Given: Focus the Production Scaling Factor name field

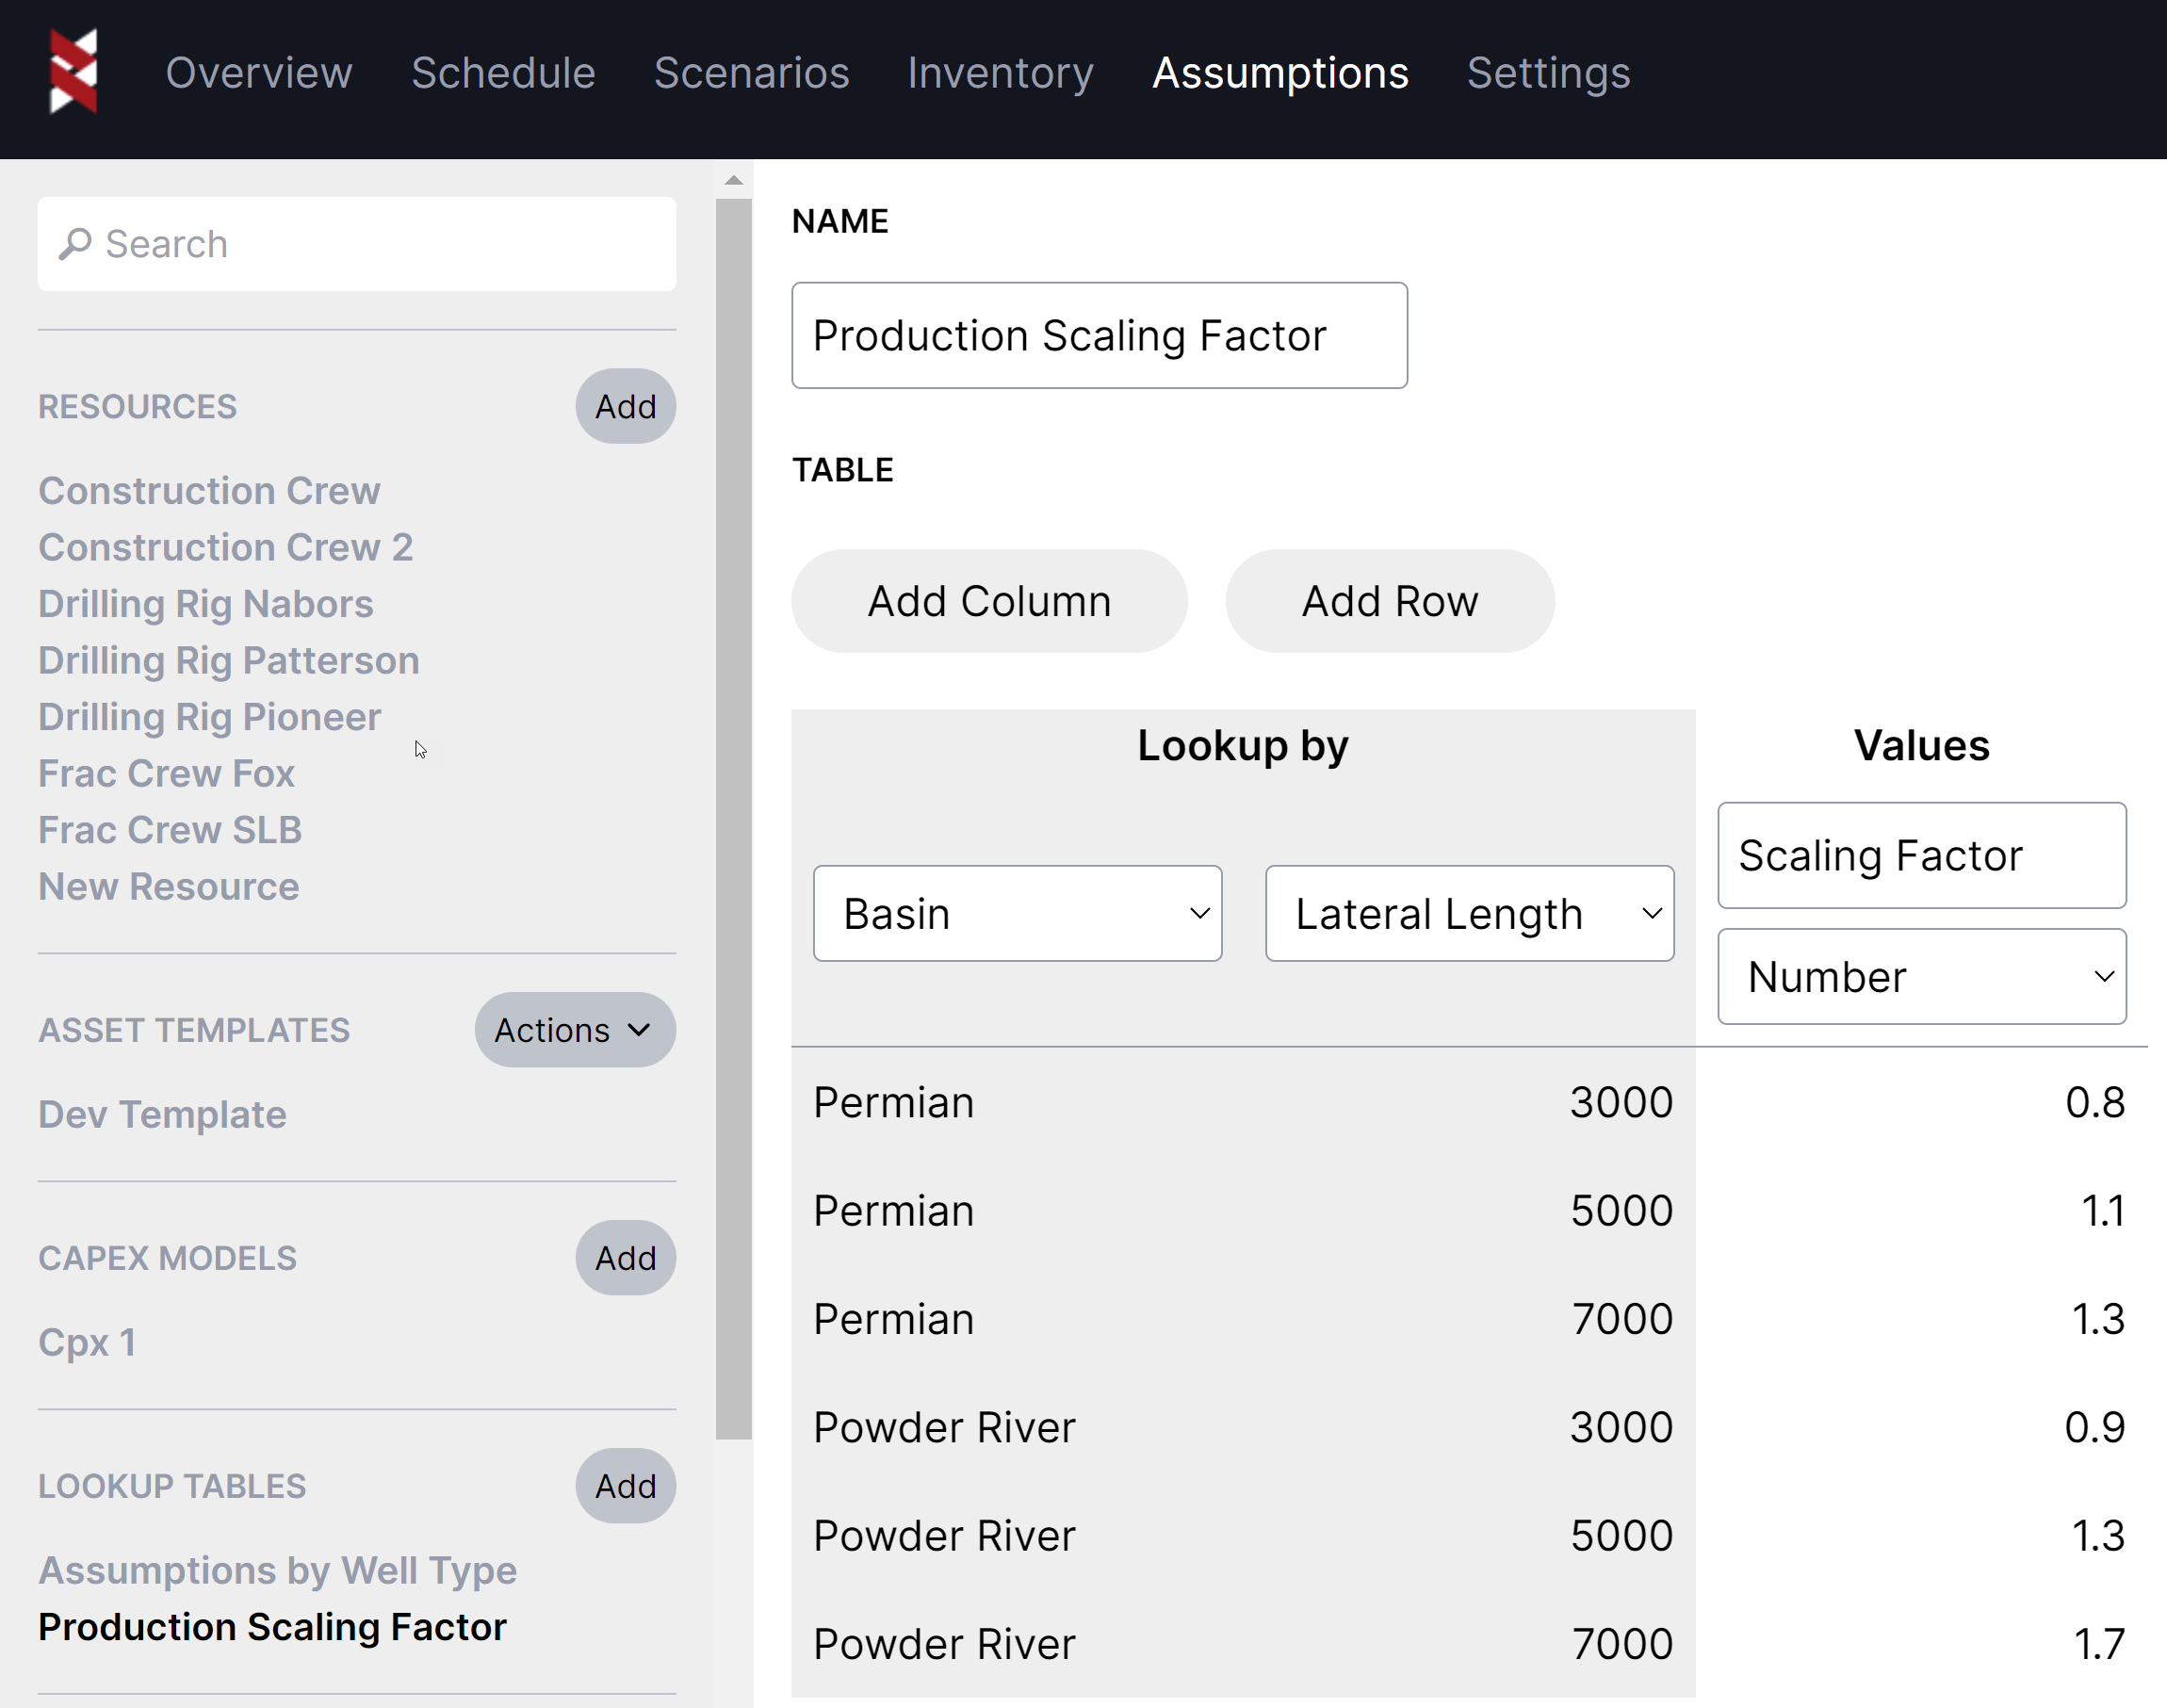Looking at the screenshot, I should tap(1098, 335).
